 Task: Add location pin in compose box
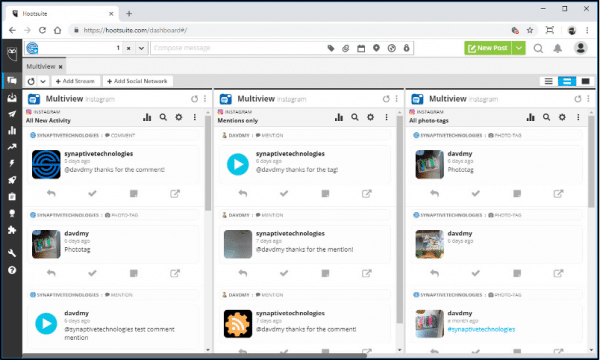376,48
